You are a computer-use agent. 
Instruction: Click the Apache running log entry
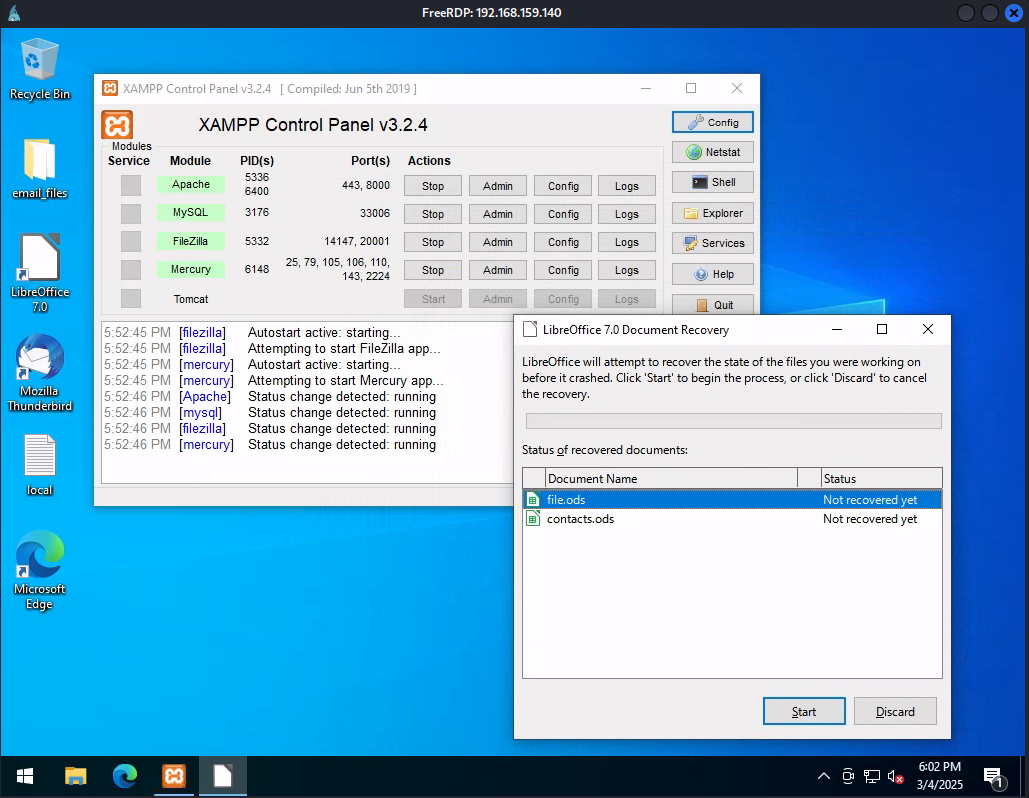[270, 396]
